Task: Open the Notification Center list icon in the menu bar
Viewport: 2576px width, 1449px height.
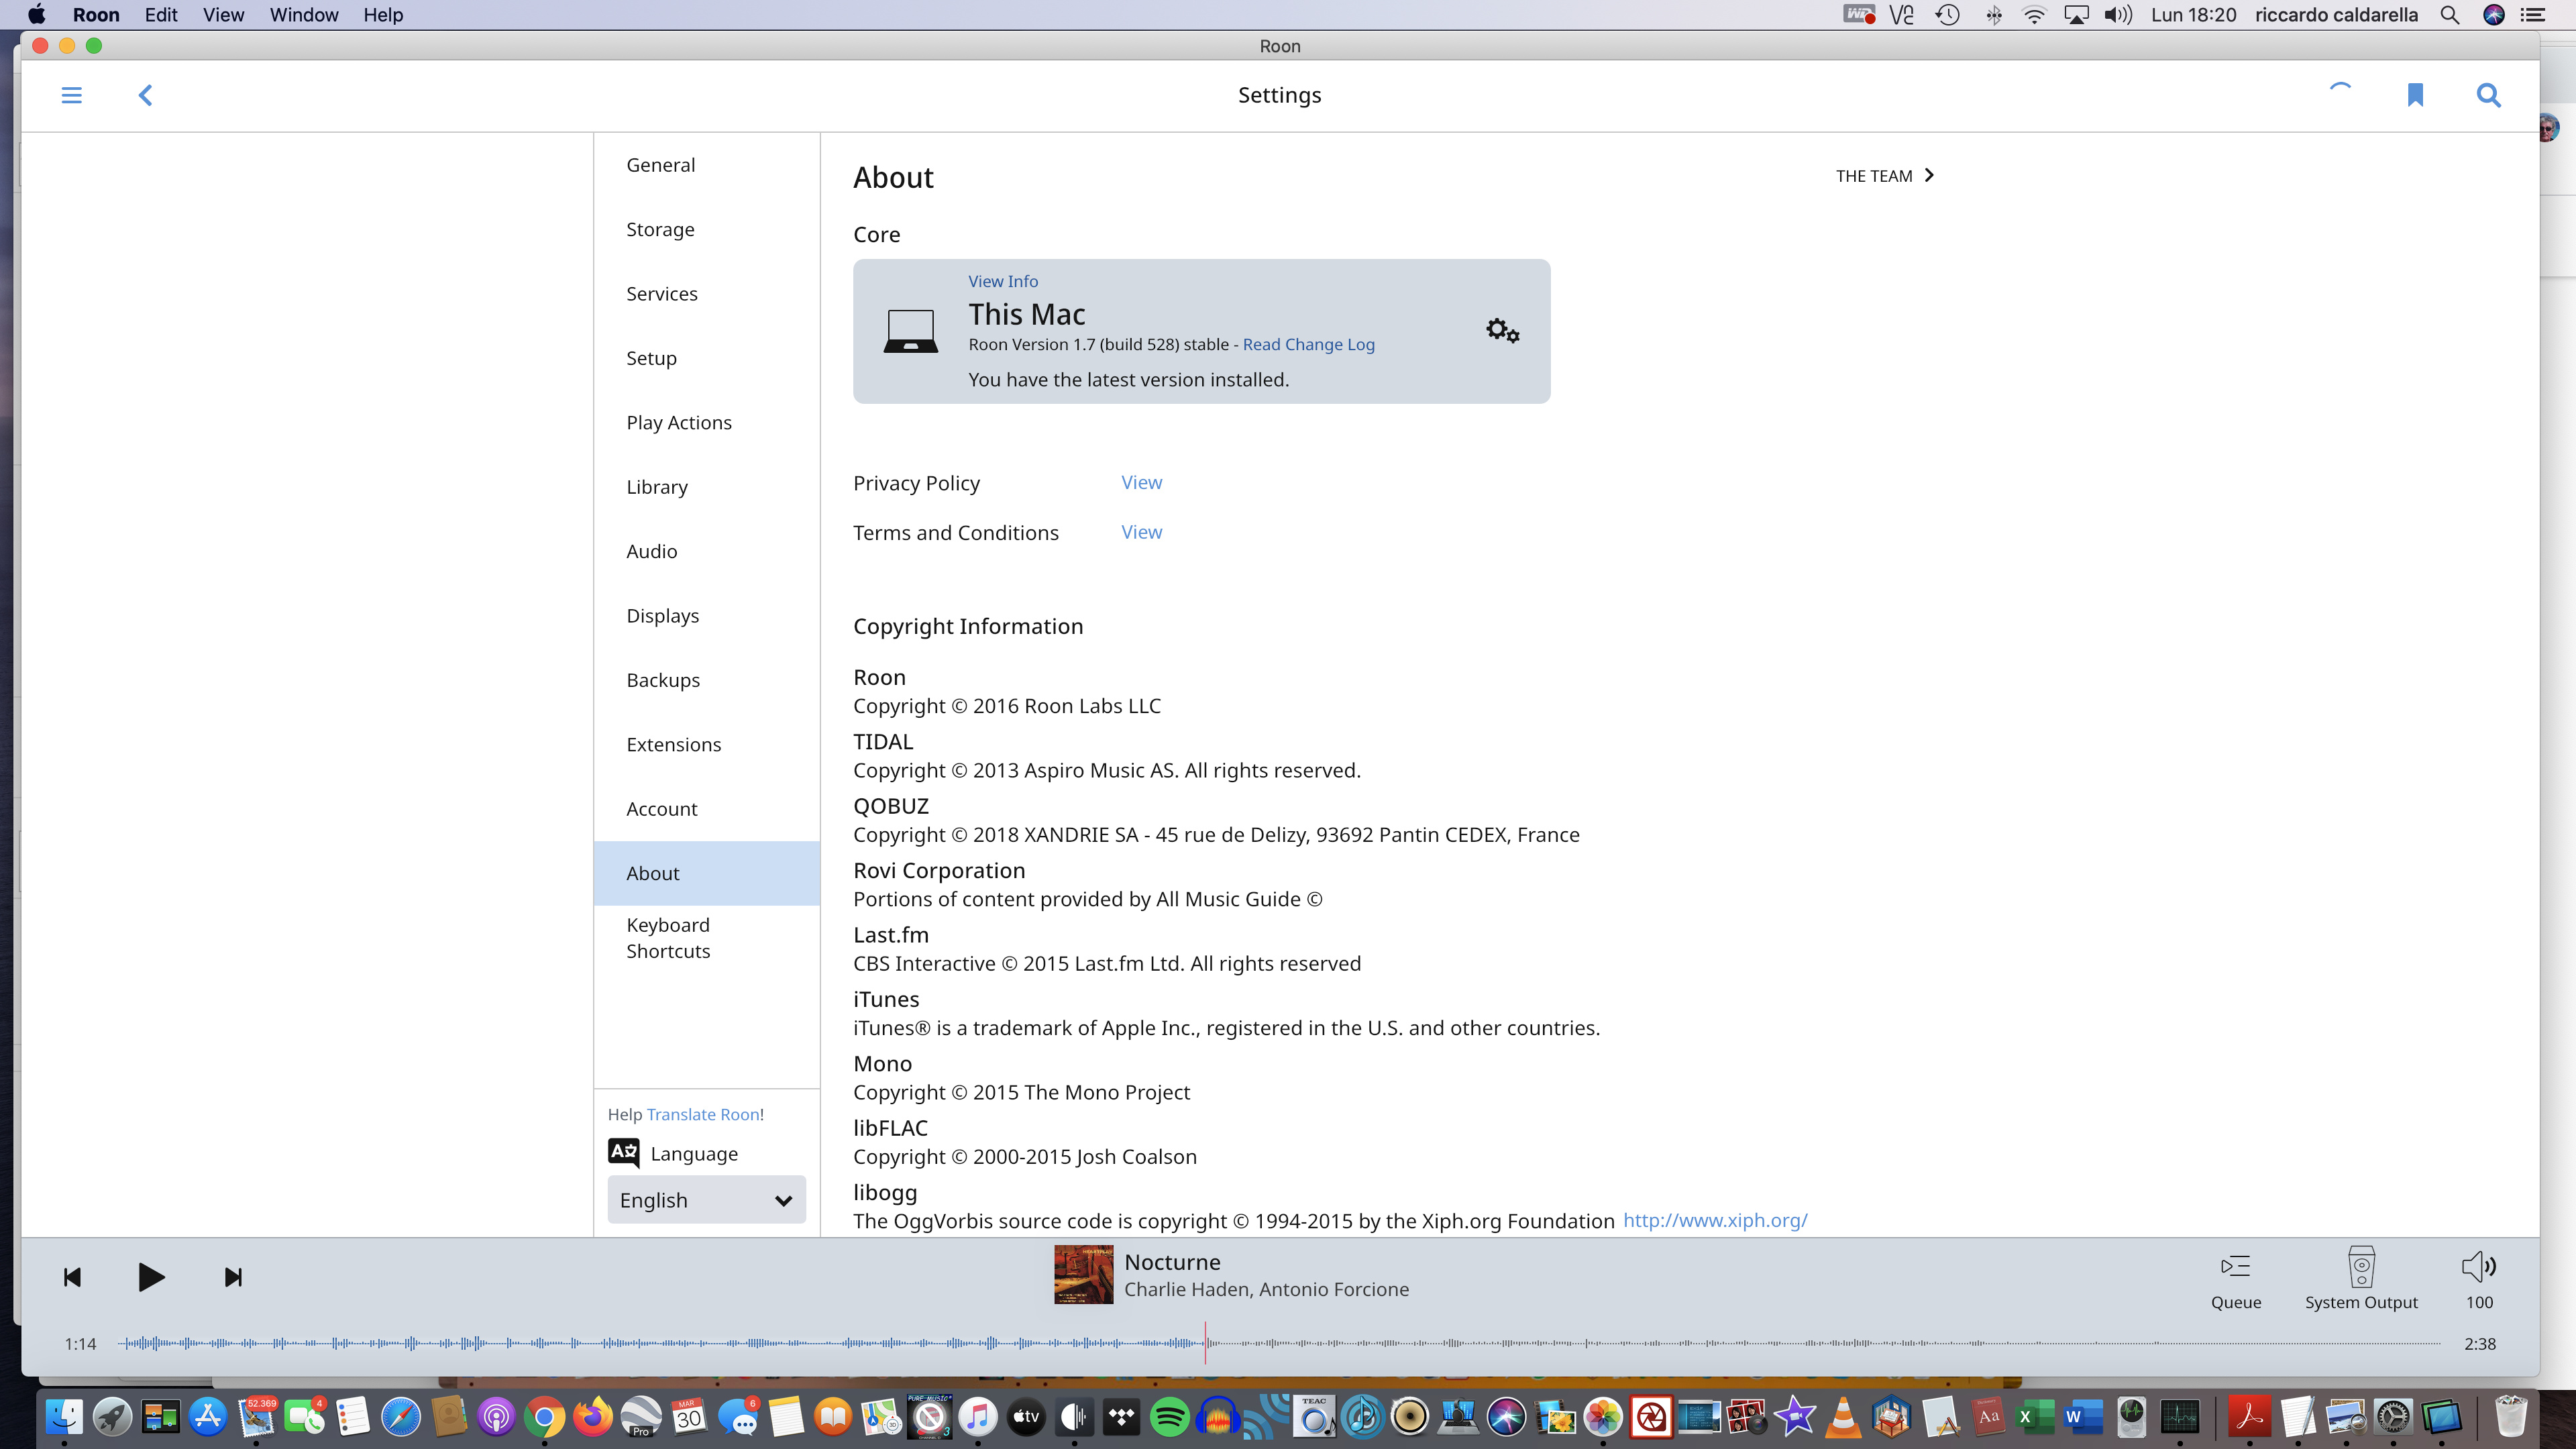Action: pos(2534,15)
